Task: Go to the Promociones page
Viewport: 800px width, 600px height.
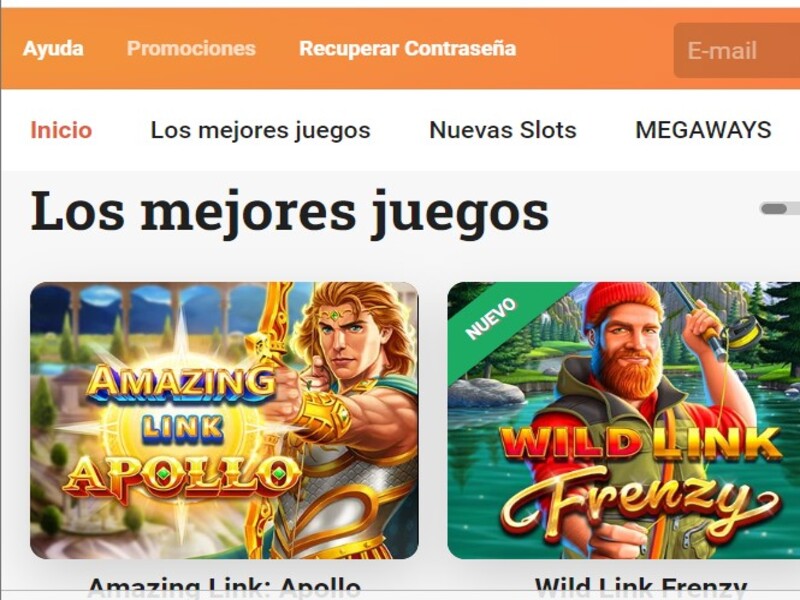Action: [x=191, y=49]
